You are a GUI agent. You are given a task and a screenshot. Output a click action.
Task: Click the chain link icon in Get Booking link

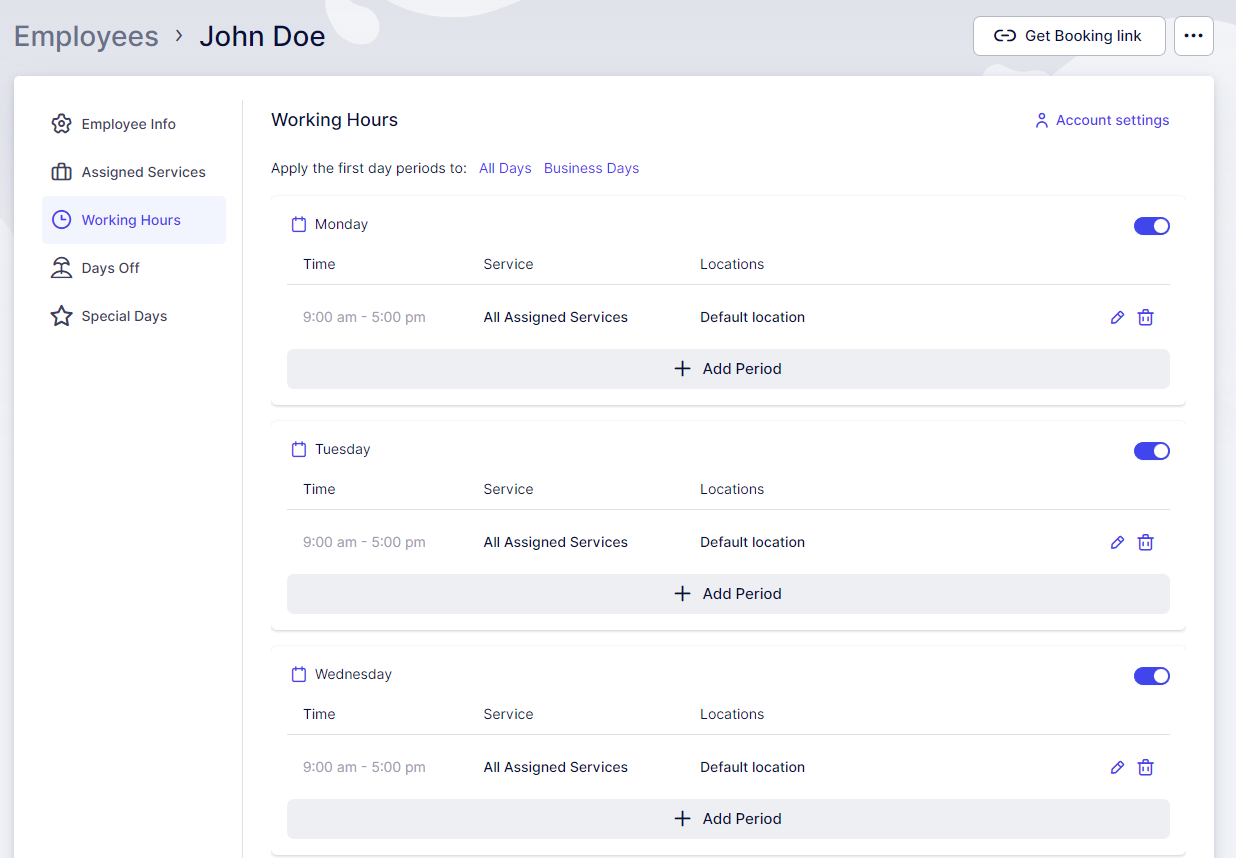pyautogui.click(x=1005, y=36)
